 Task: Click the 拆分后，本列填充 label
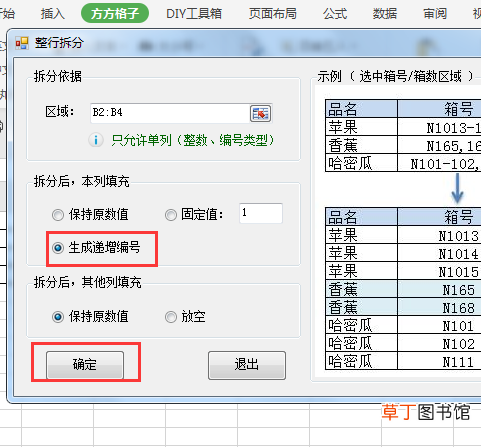coord(81,181)
